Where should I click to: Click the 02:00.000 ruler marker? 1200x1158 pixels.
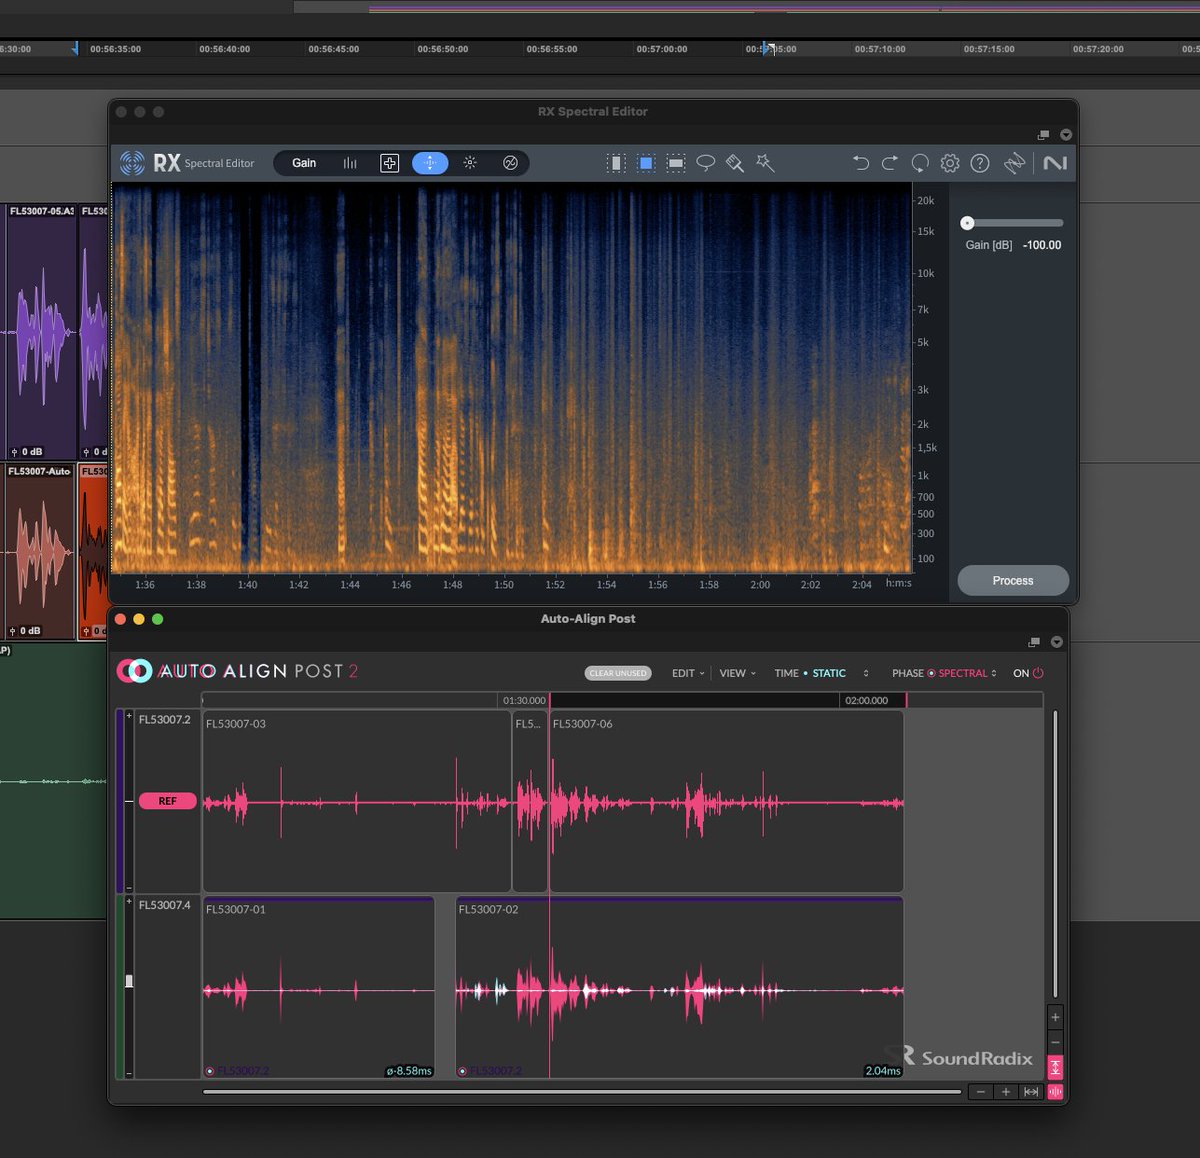pyautogui.click(x=866, y=700)
